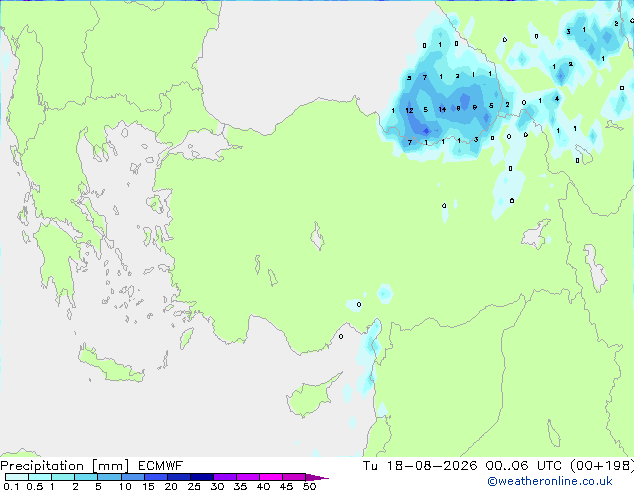The image size is (634, 490).
Task: Click the '50' legend scale label
Action: tap(309, 486)
